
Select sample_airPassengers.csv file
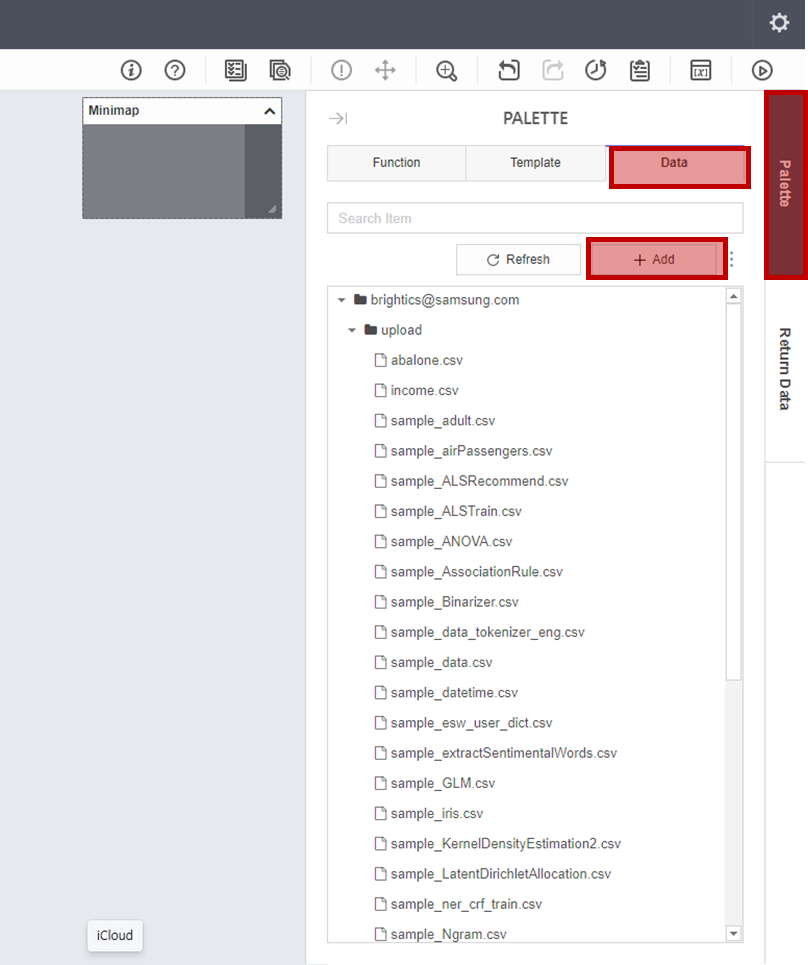click(471, 450)
